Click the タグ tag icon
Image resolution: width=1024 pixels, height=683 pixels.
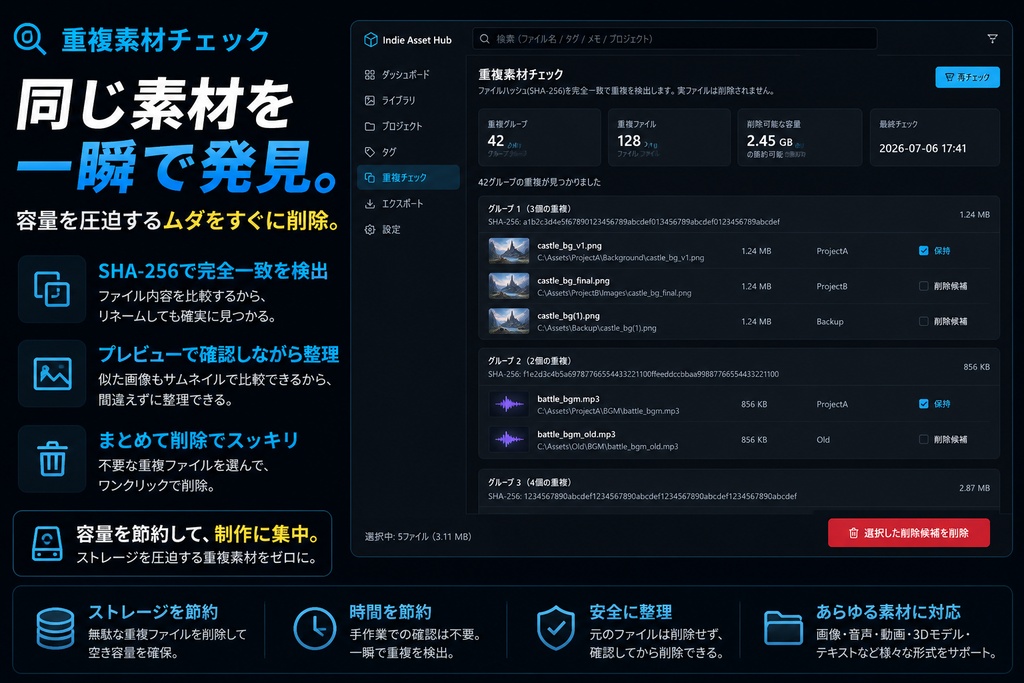[x=370, y=152]
